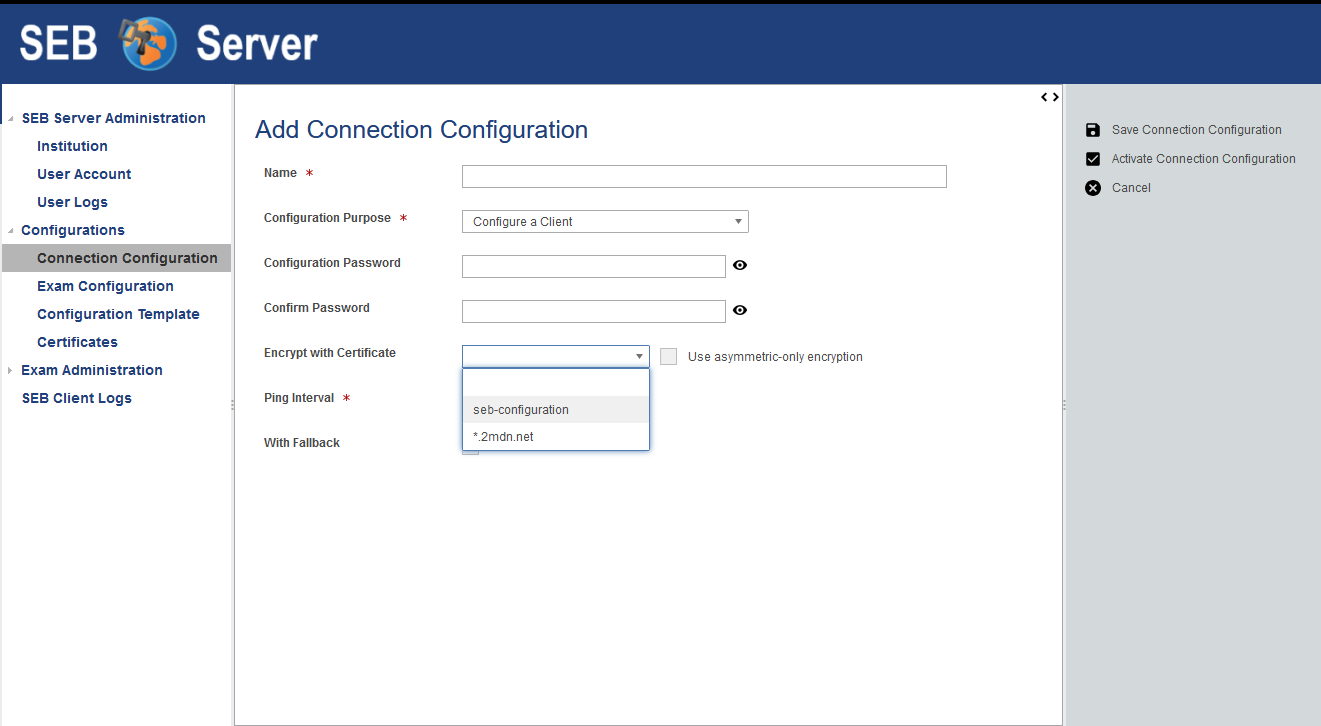This screenshot has height=726, width=1321.
Task: Click the Save Connection Configuration disk icon
Action: tap(1093, 130)
